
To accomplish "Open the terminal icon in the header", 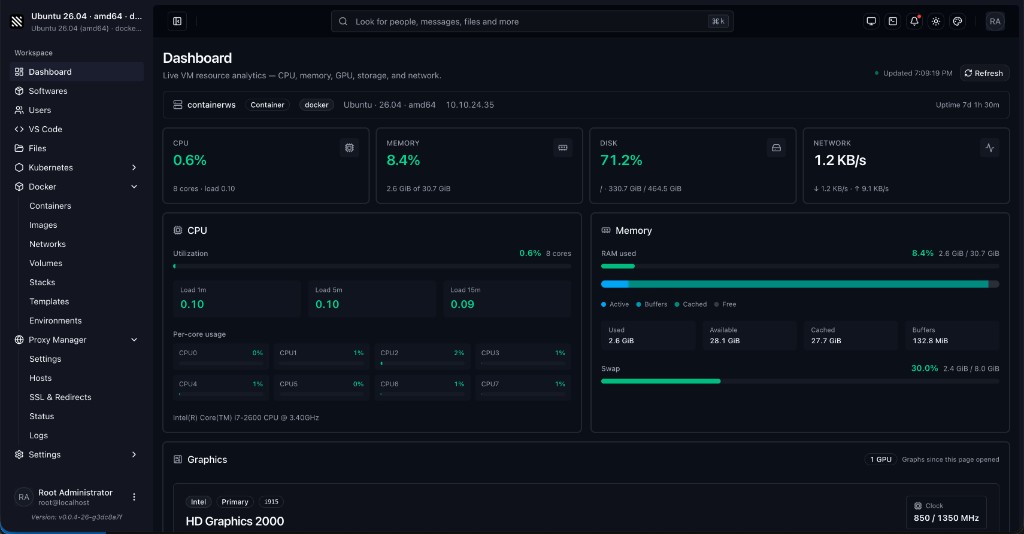I will [893, 21].
